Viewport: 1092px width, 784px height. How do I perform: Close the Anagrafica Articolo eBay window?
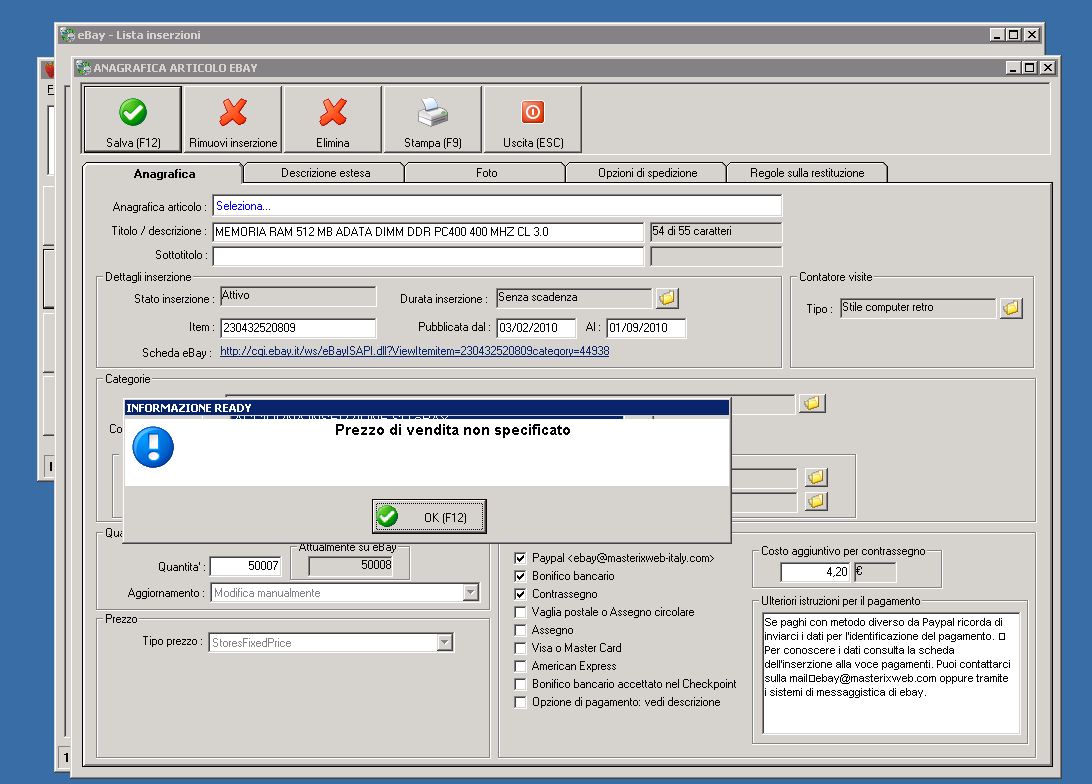pyautogui.click(x=1048, y=68)
